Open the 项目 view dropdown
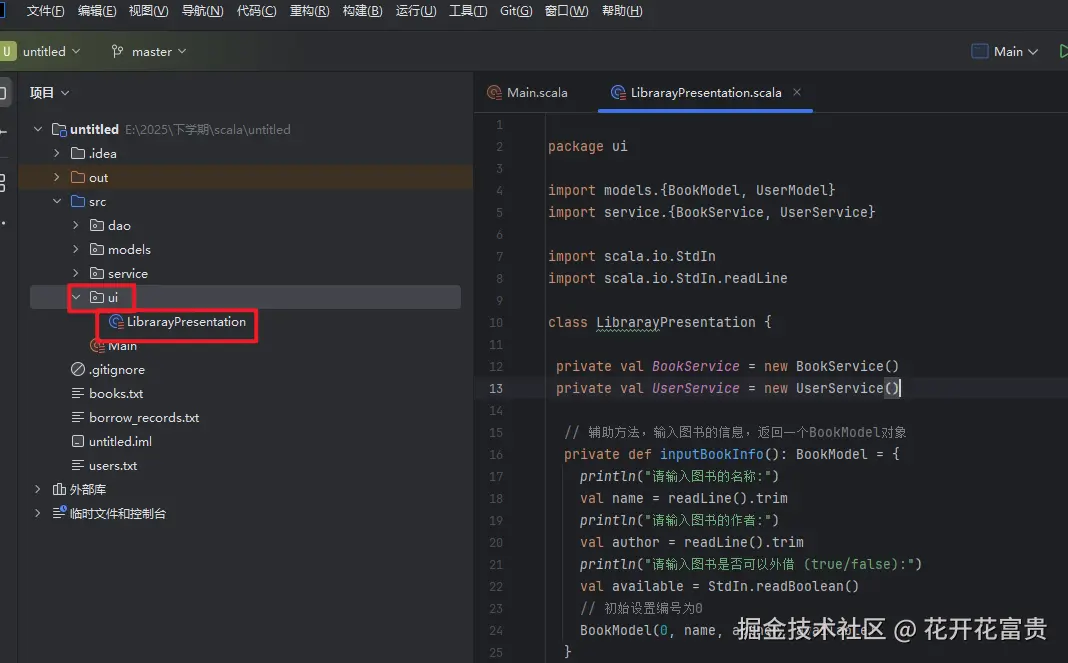1068x663 pixels. (x=49, y=93)
